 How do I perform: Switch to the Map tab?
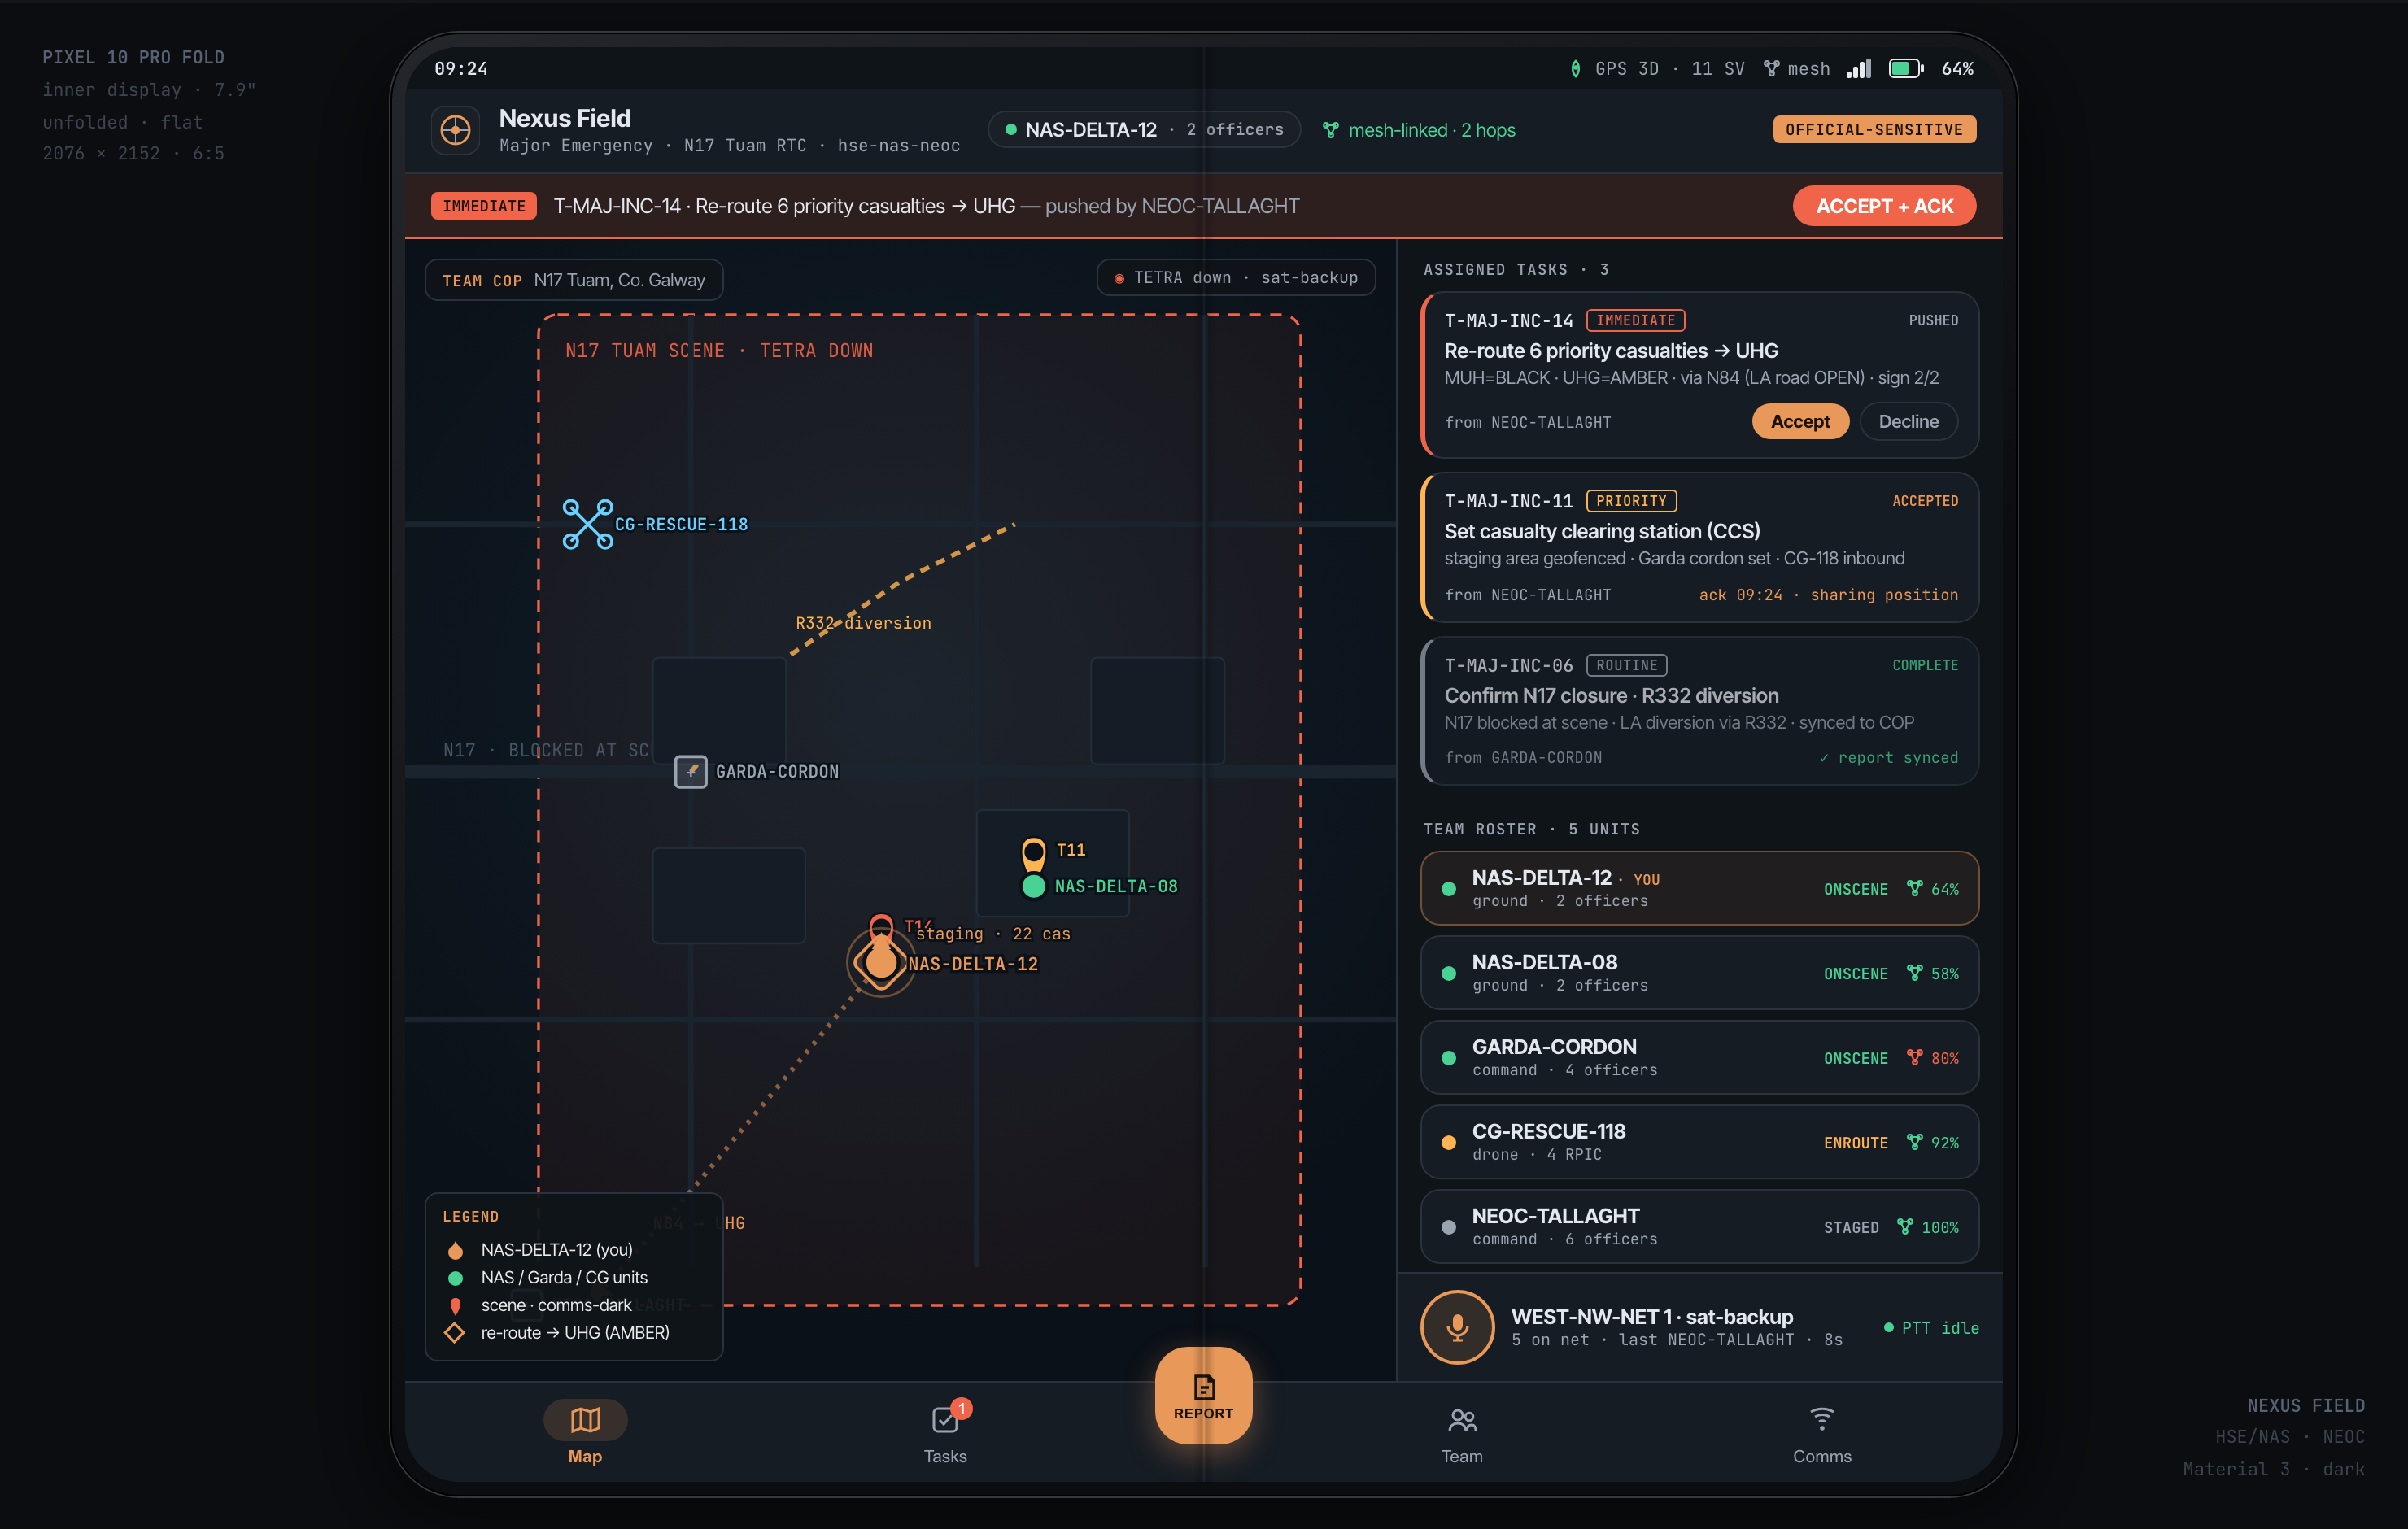coord(585,1433)
